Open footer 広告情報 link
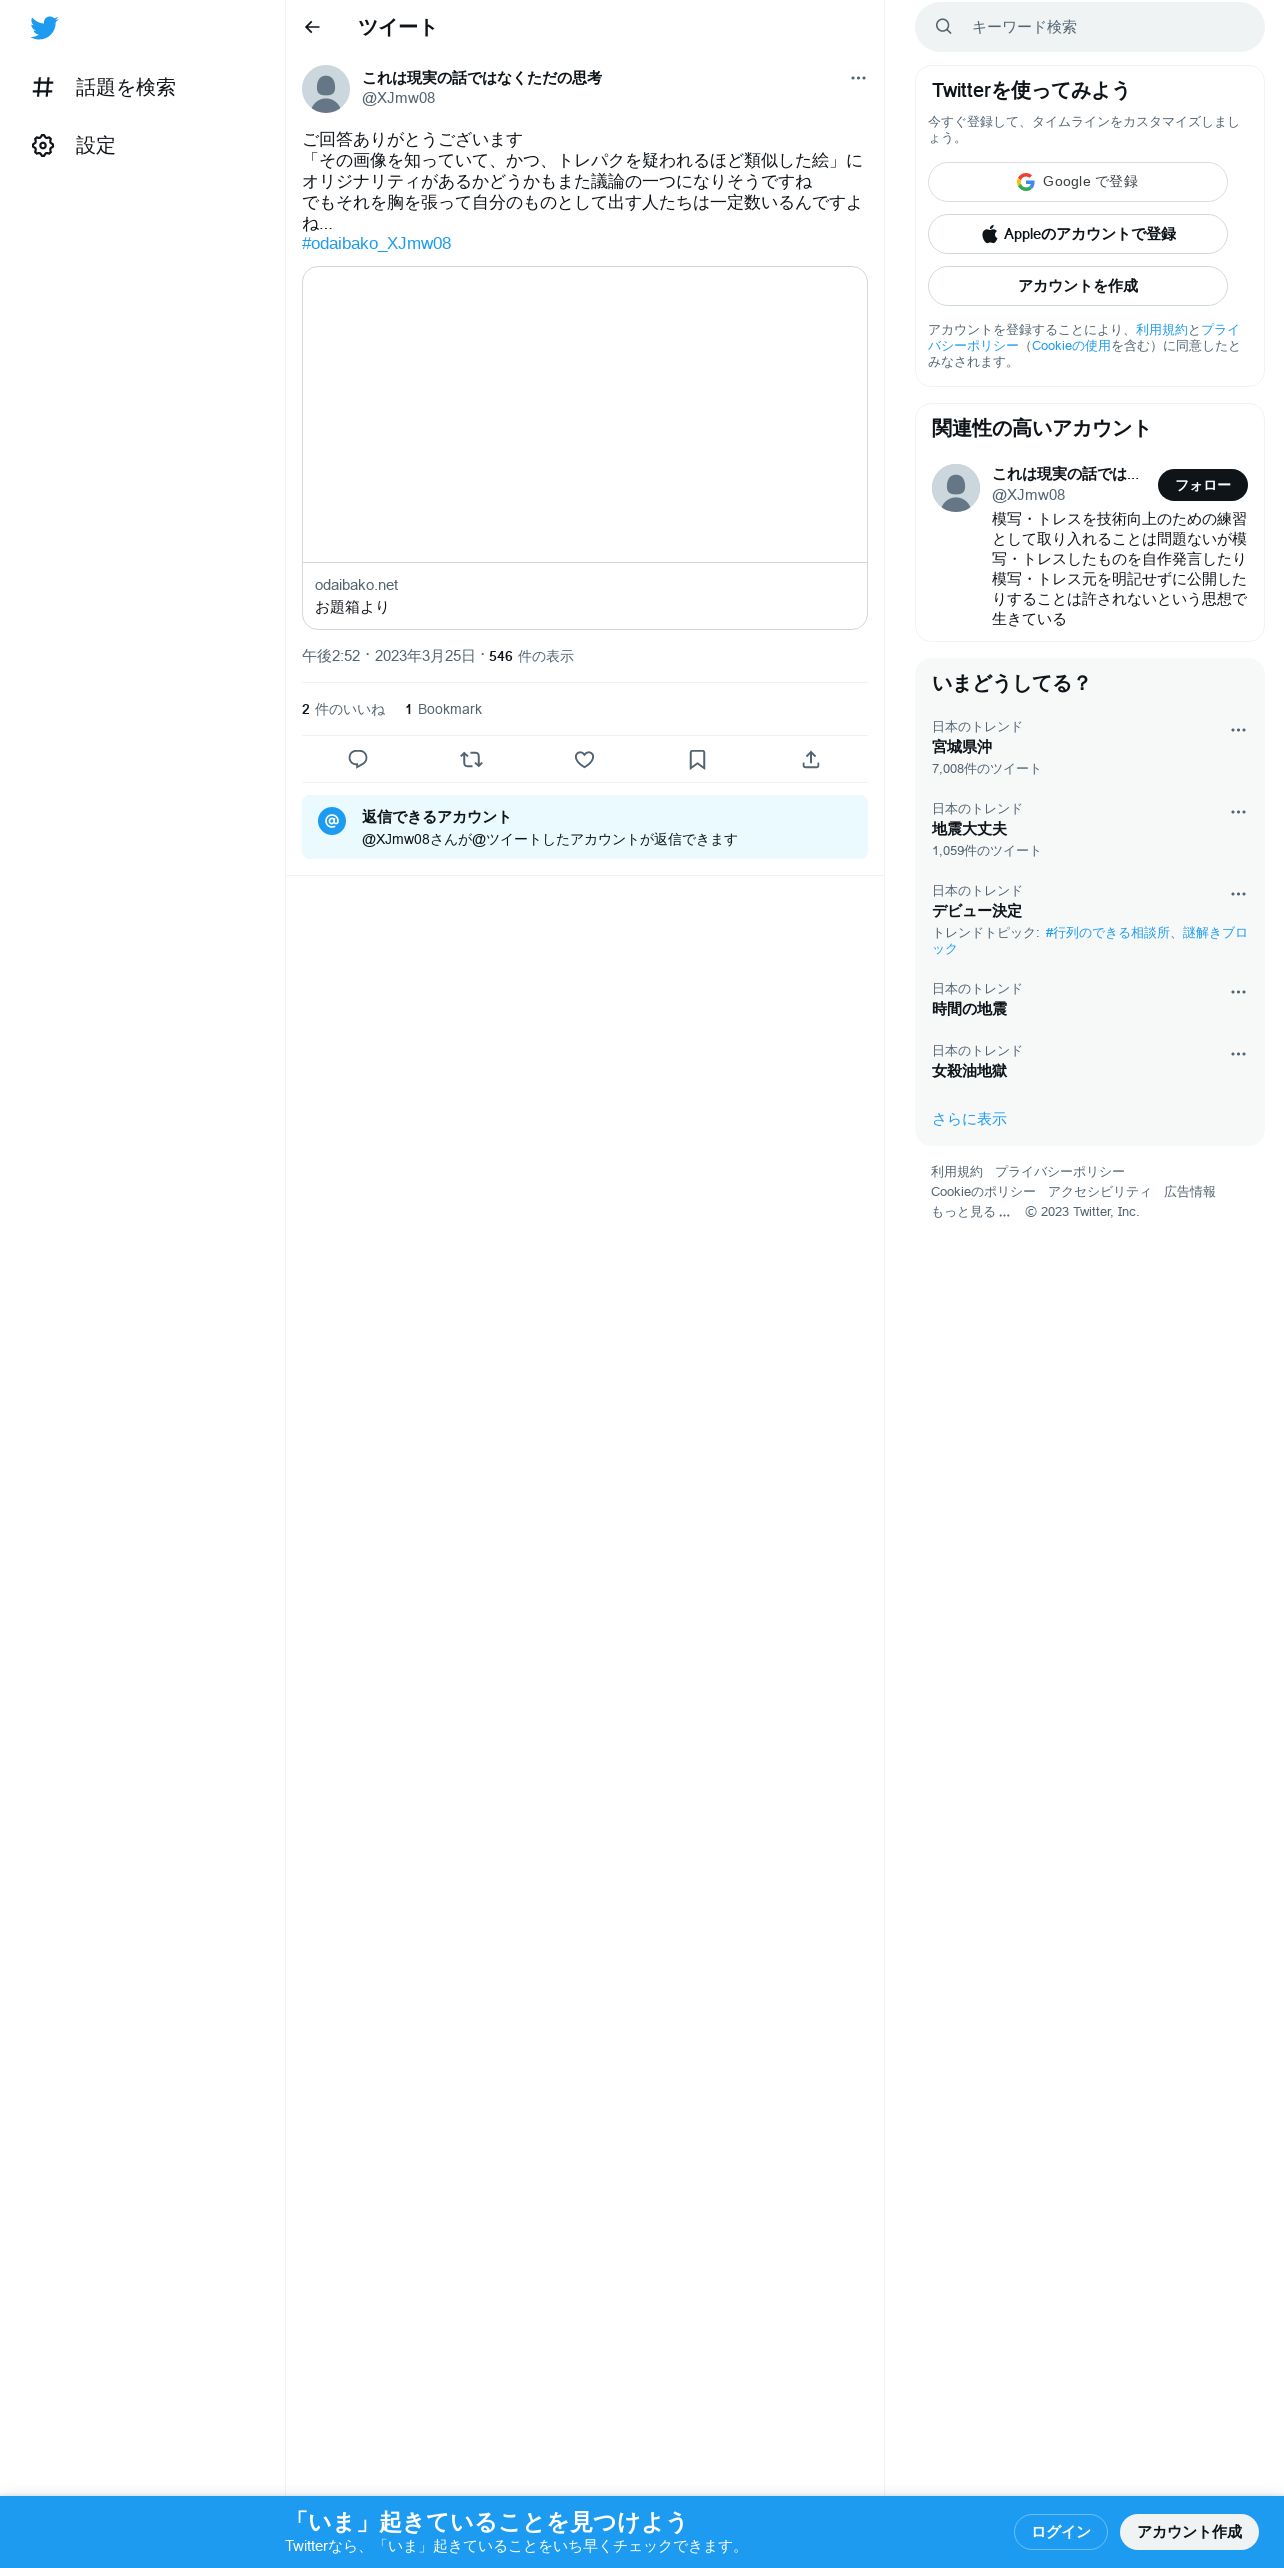 tap(1189, 1191)
